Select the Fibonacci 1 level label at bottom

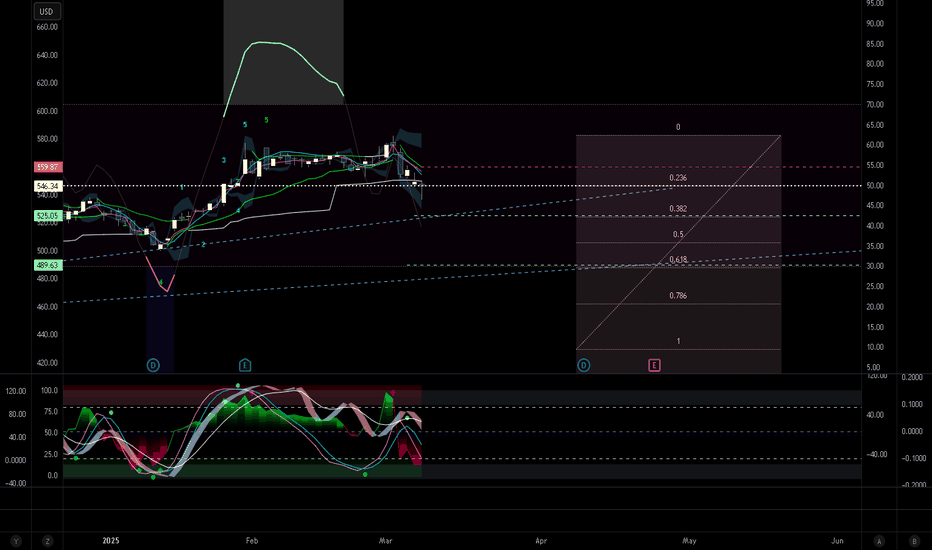[678, 341]
